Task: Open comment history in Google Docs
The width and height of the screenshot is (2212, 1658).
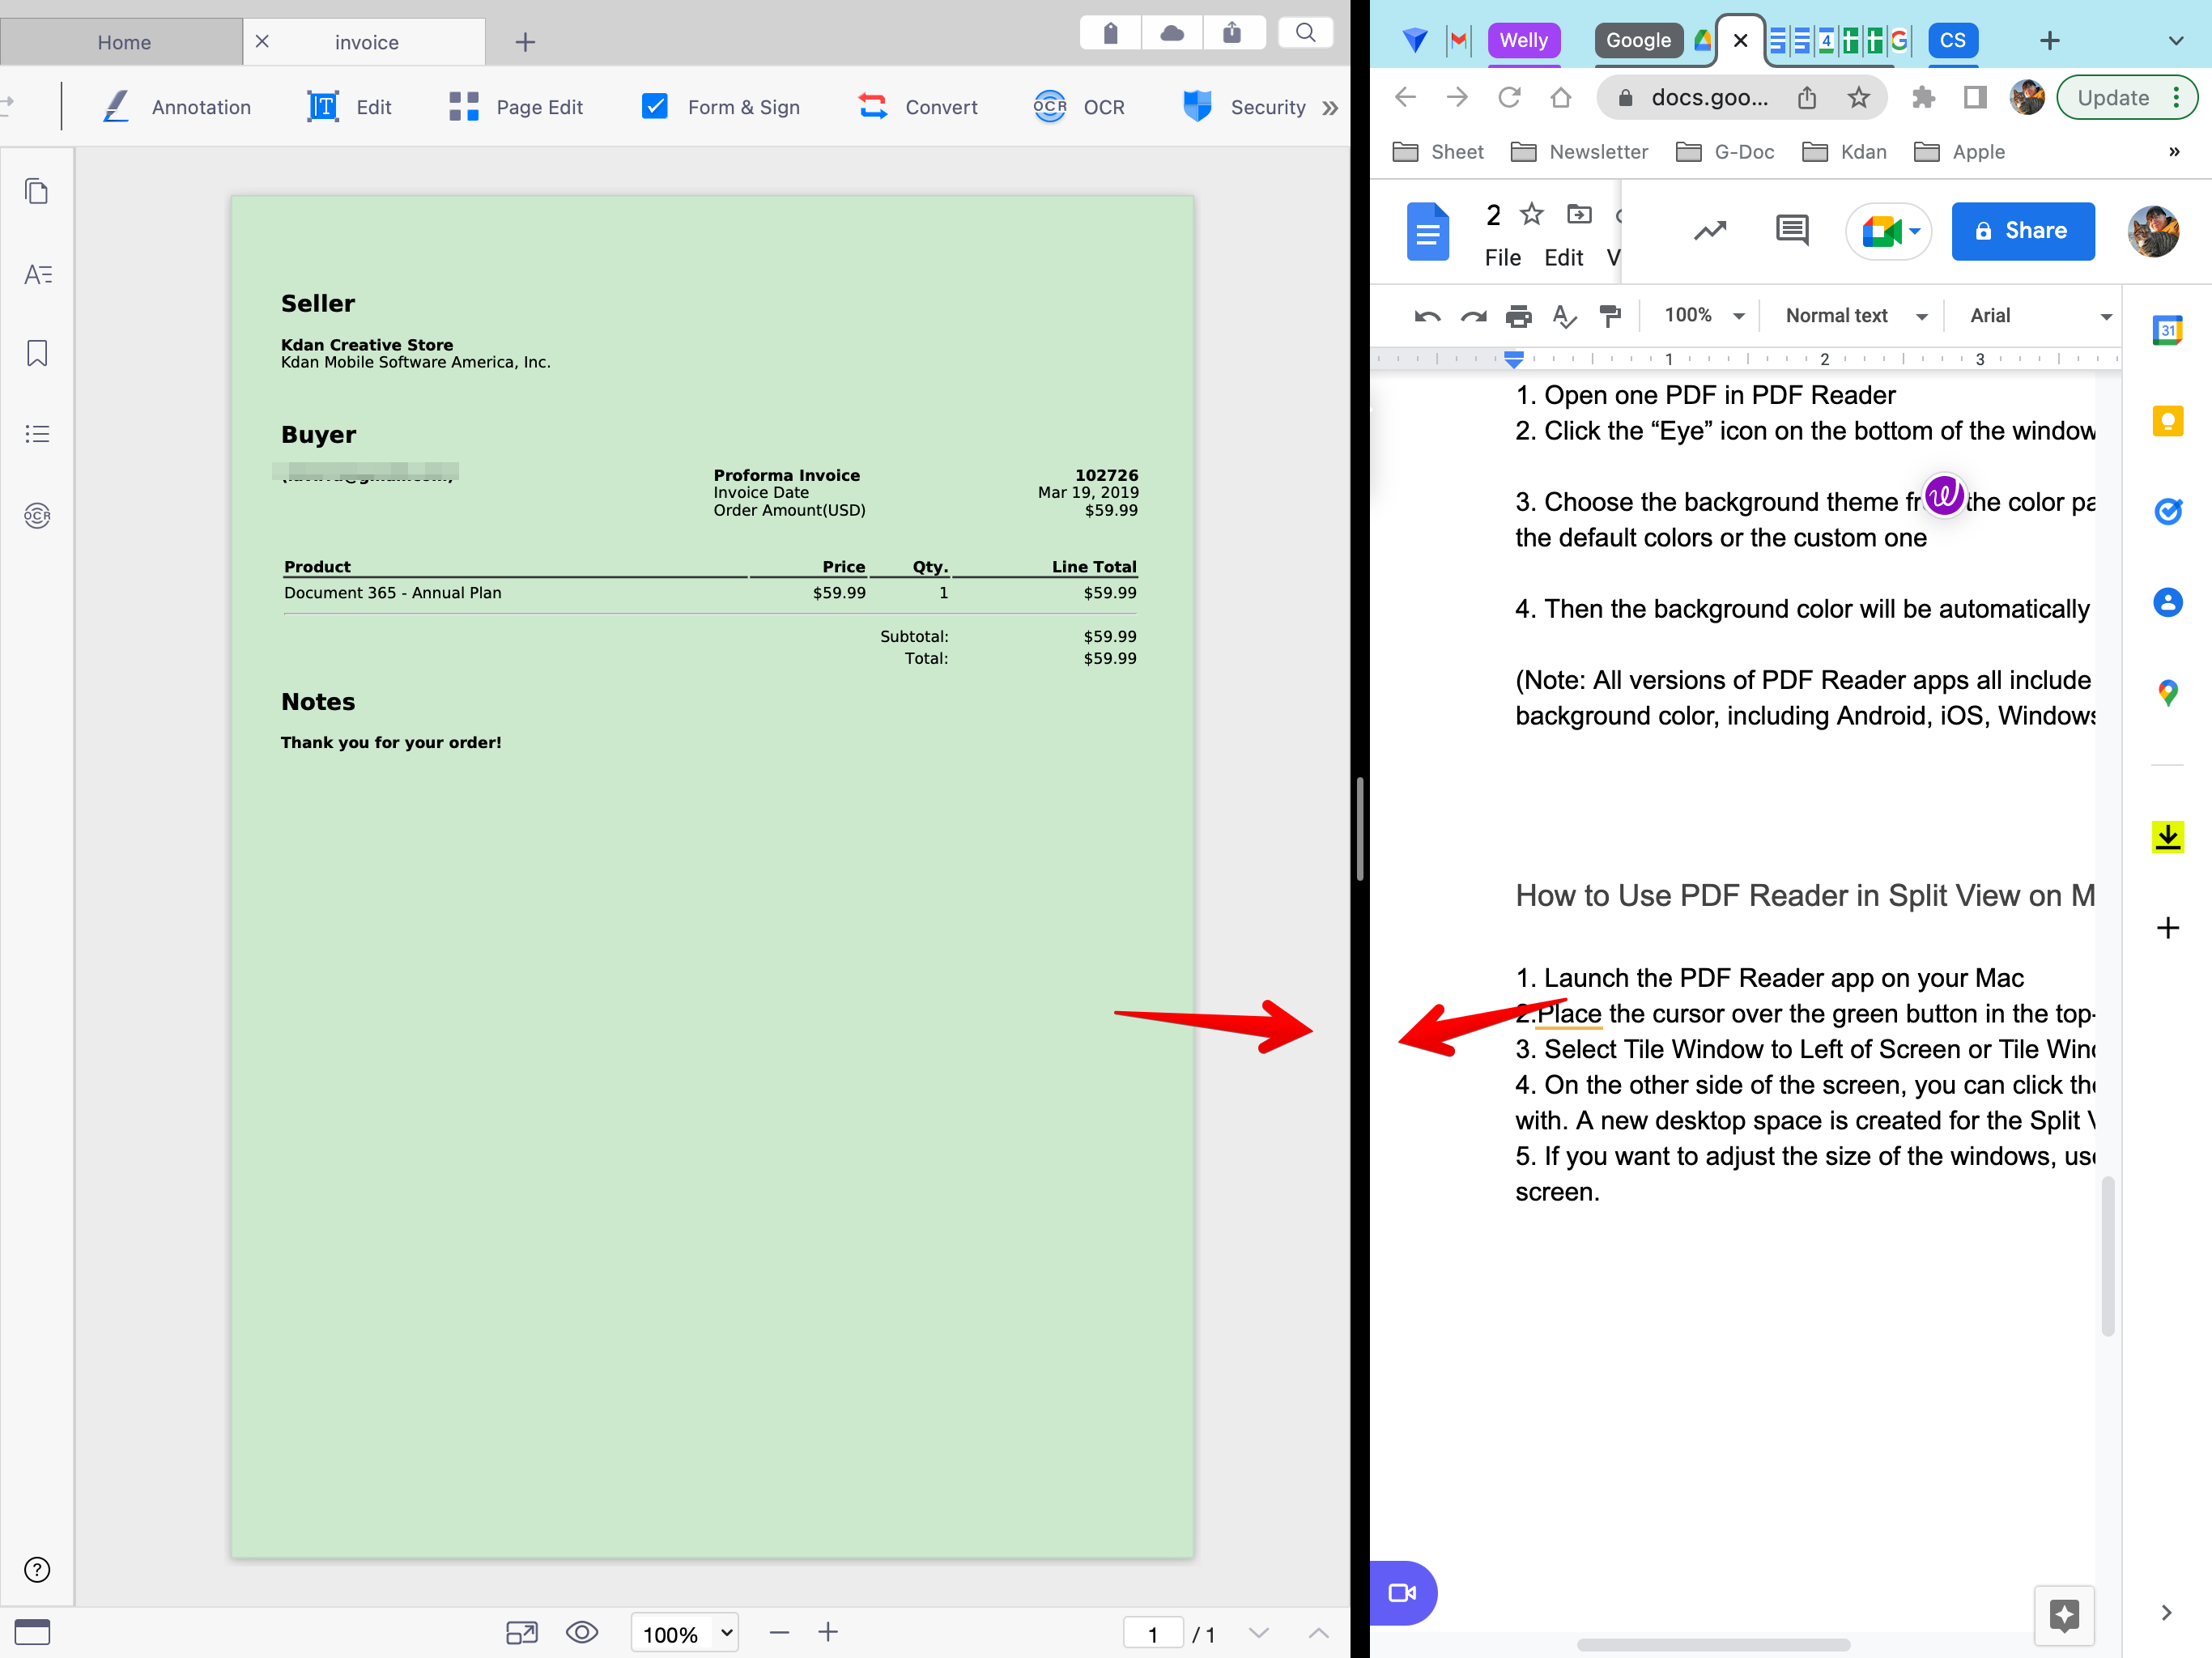Action: point(1792,231)
